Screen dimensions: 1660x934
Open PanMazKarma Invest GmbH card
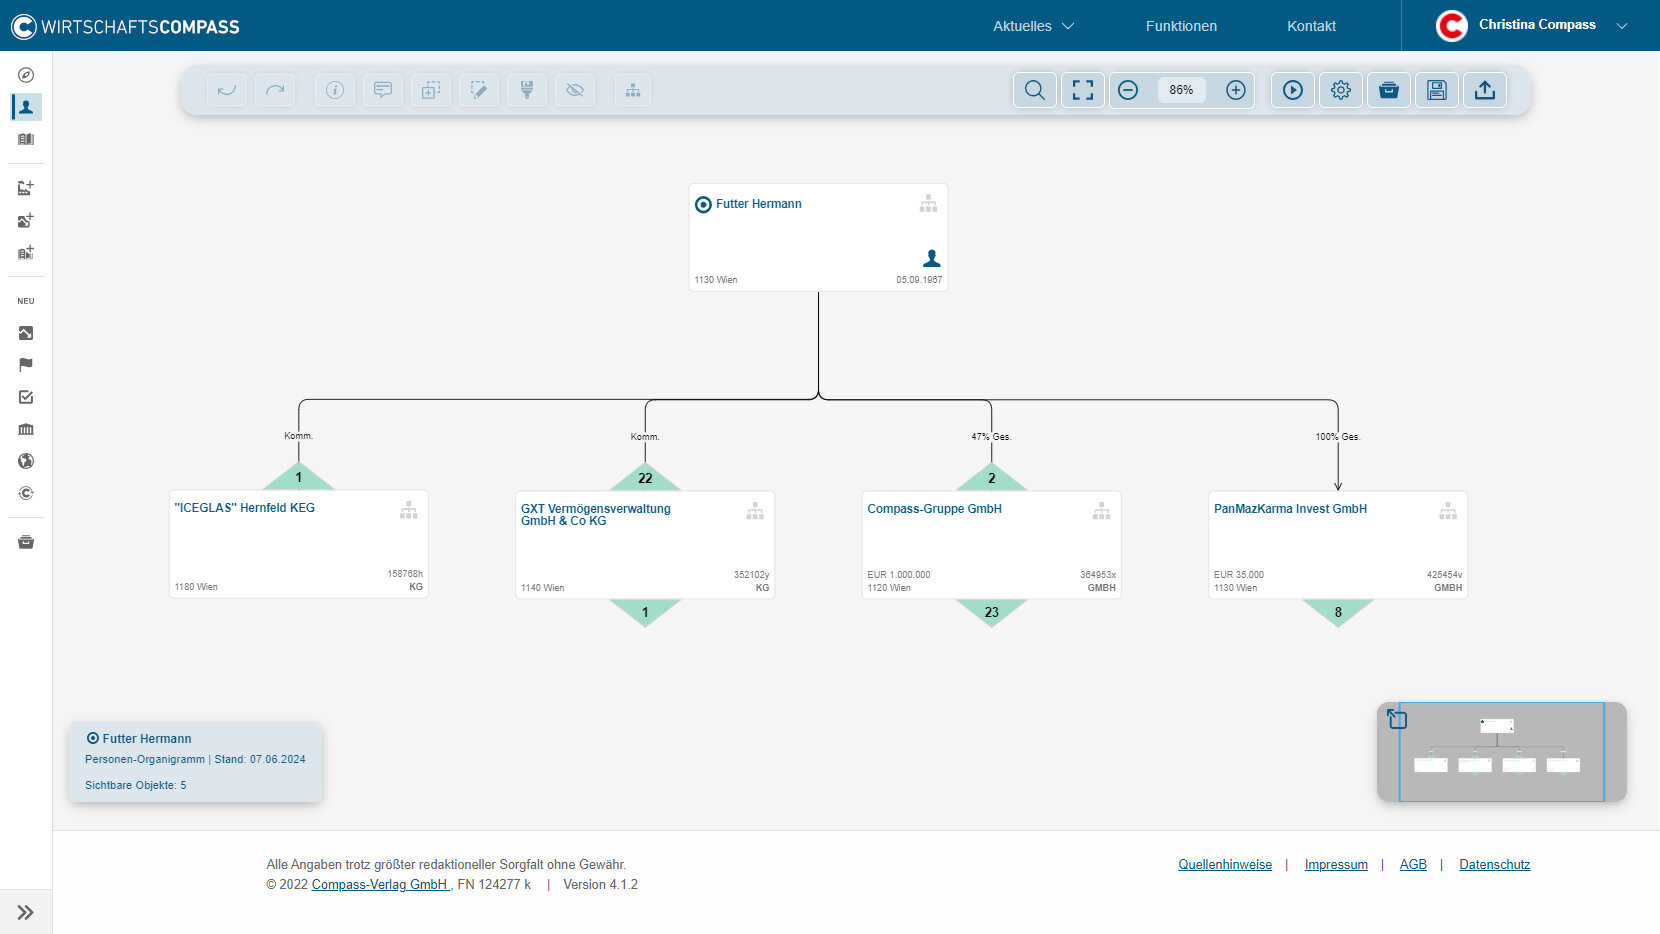[1290, 509]
